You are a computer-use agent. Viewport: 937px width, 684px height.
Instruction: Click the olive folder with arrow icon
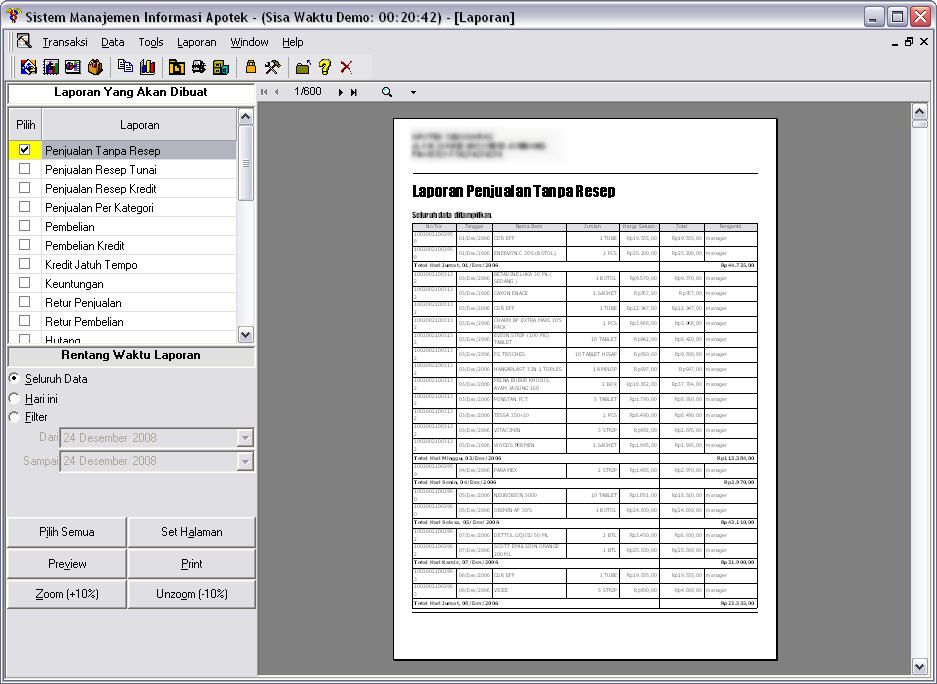(303, 67)
